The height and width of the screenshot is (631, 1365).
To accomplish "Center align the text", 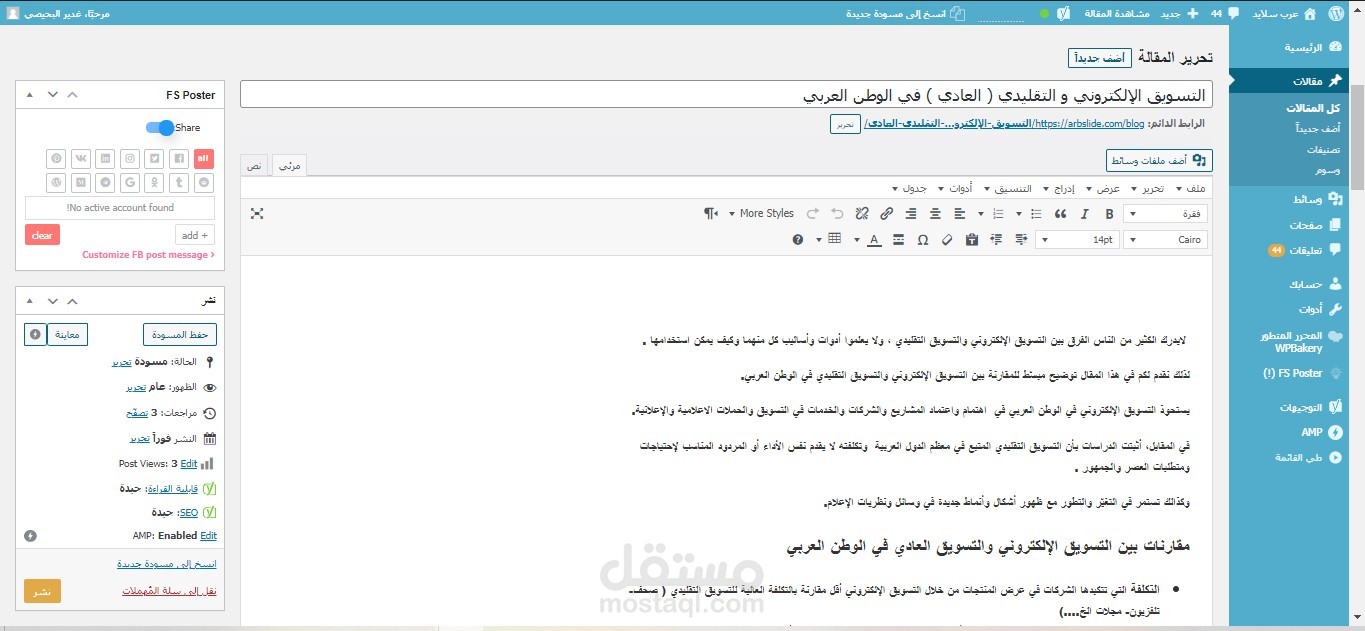I will click(935, 214).
